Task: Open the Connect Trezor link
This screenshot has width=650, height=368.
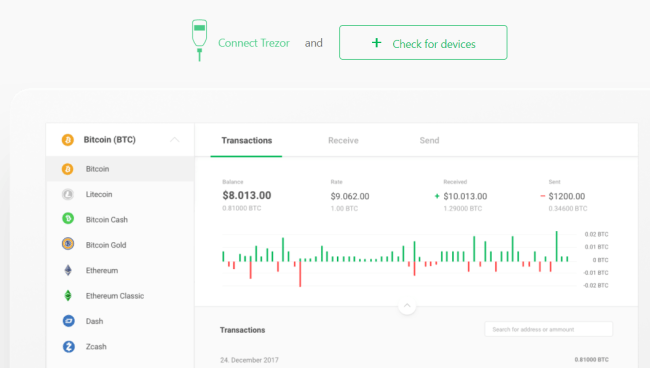Action: click(254, 43)
